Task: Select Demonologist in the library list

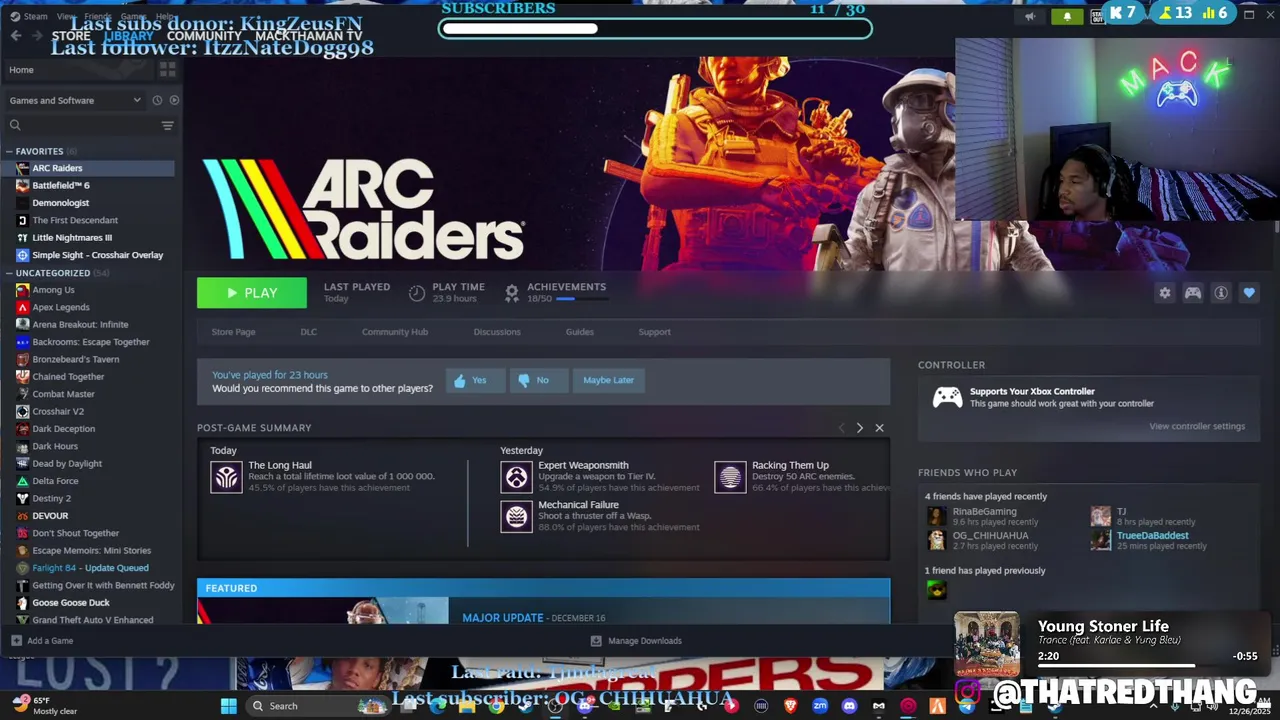Action: [x=60, y=203]
